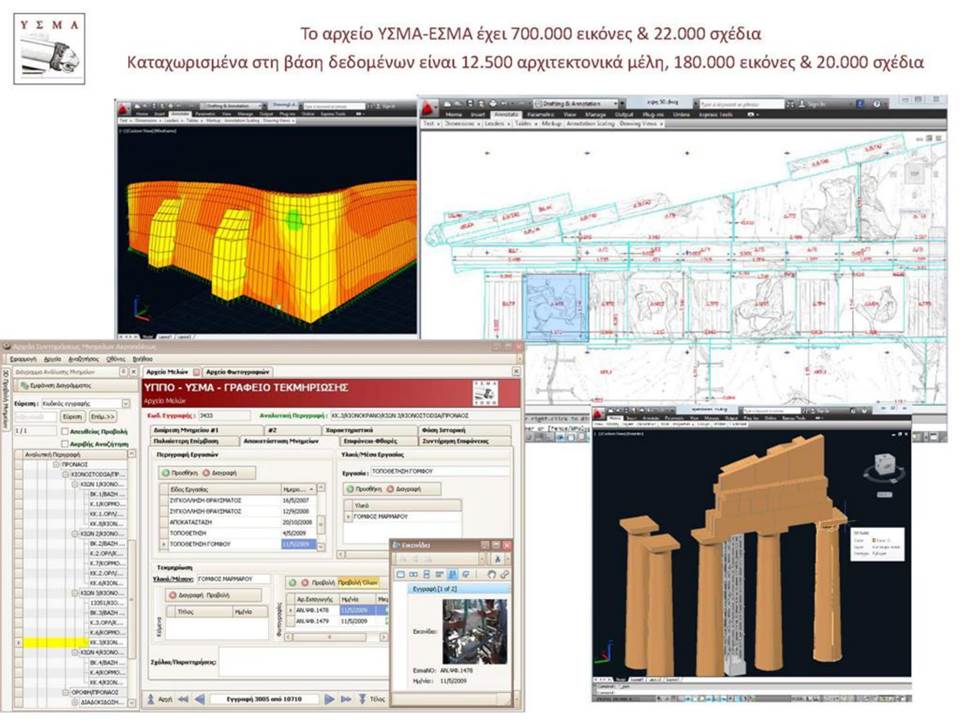
Task: Click the photographs table horizontal scrollbar
Action: [x=337, y=637]
